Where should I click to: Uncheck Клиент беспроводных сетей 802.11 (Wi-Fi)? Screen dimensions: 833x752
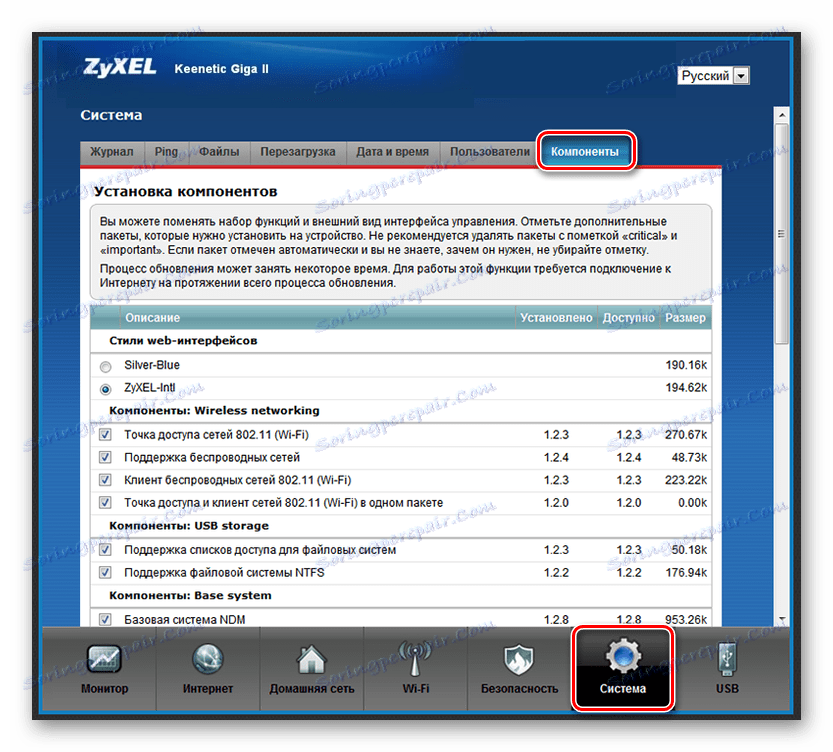[x=105, y=480]
